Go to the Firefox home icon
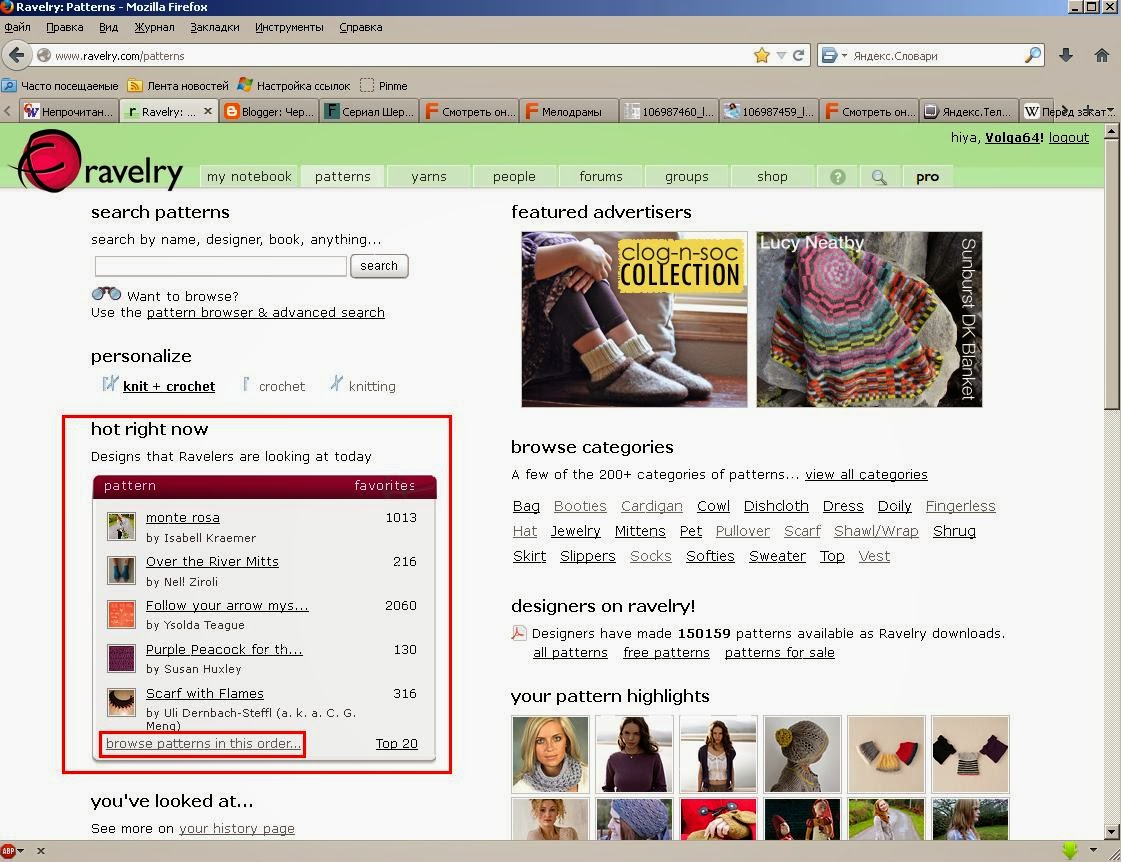1121x862 pixels. pyautogui.click(x=1102, y=55)
